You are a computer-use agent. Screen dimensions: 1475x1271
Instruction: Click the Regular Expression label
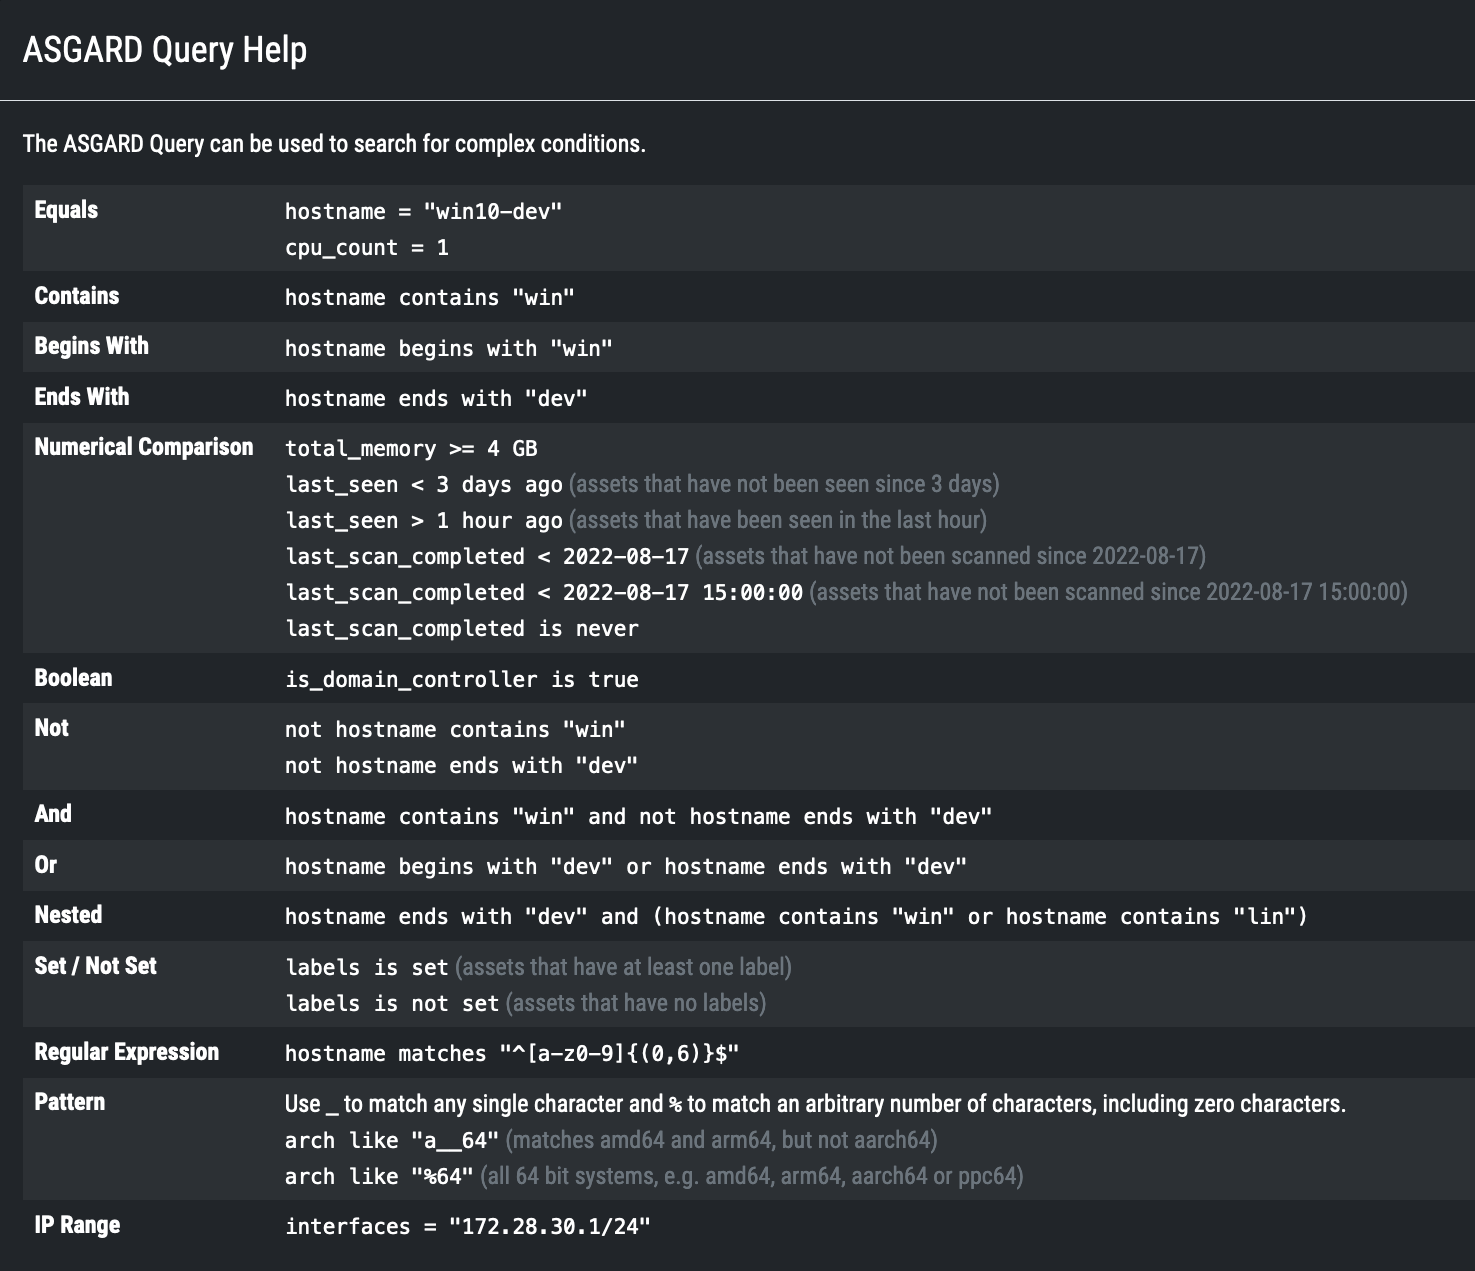pyautogui.click(x=126, y=1052)
